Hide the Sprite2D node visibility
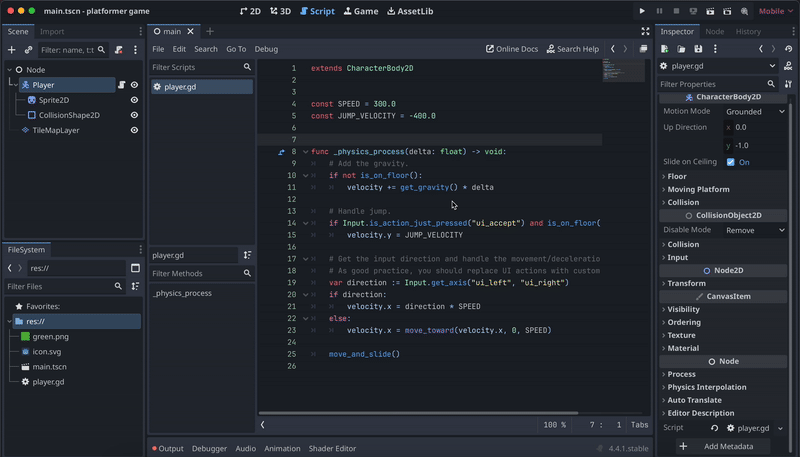Image resolution: width=800 pixels, height=457 pixels. point(134,100)
